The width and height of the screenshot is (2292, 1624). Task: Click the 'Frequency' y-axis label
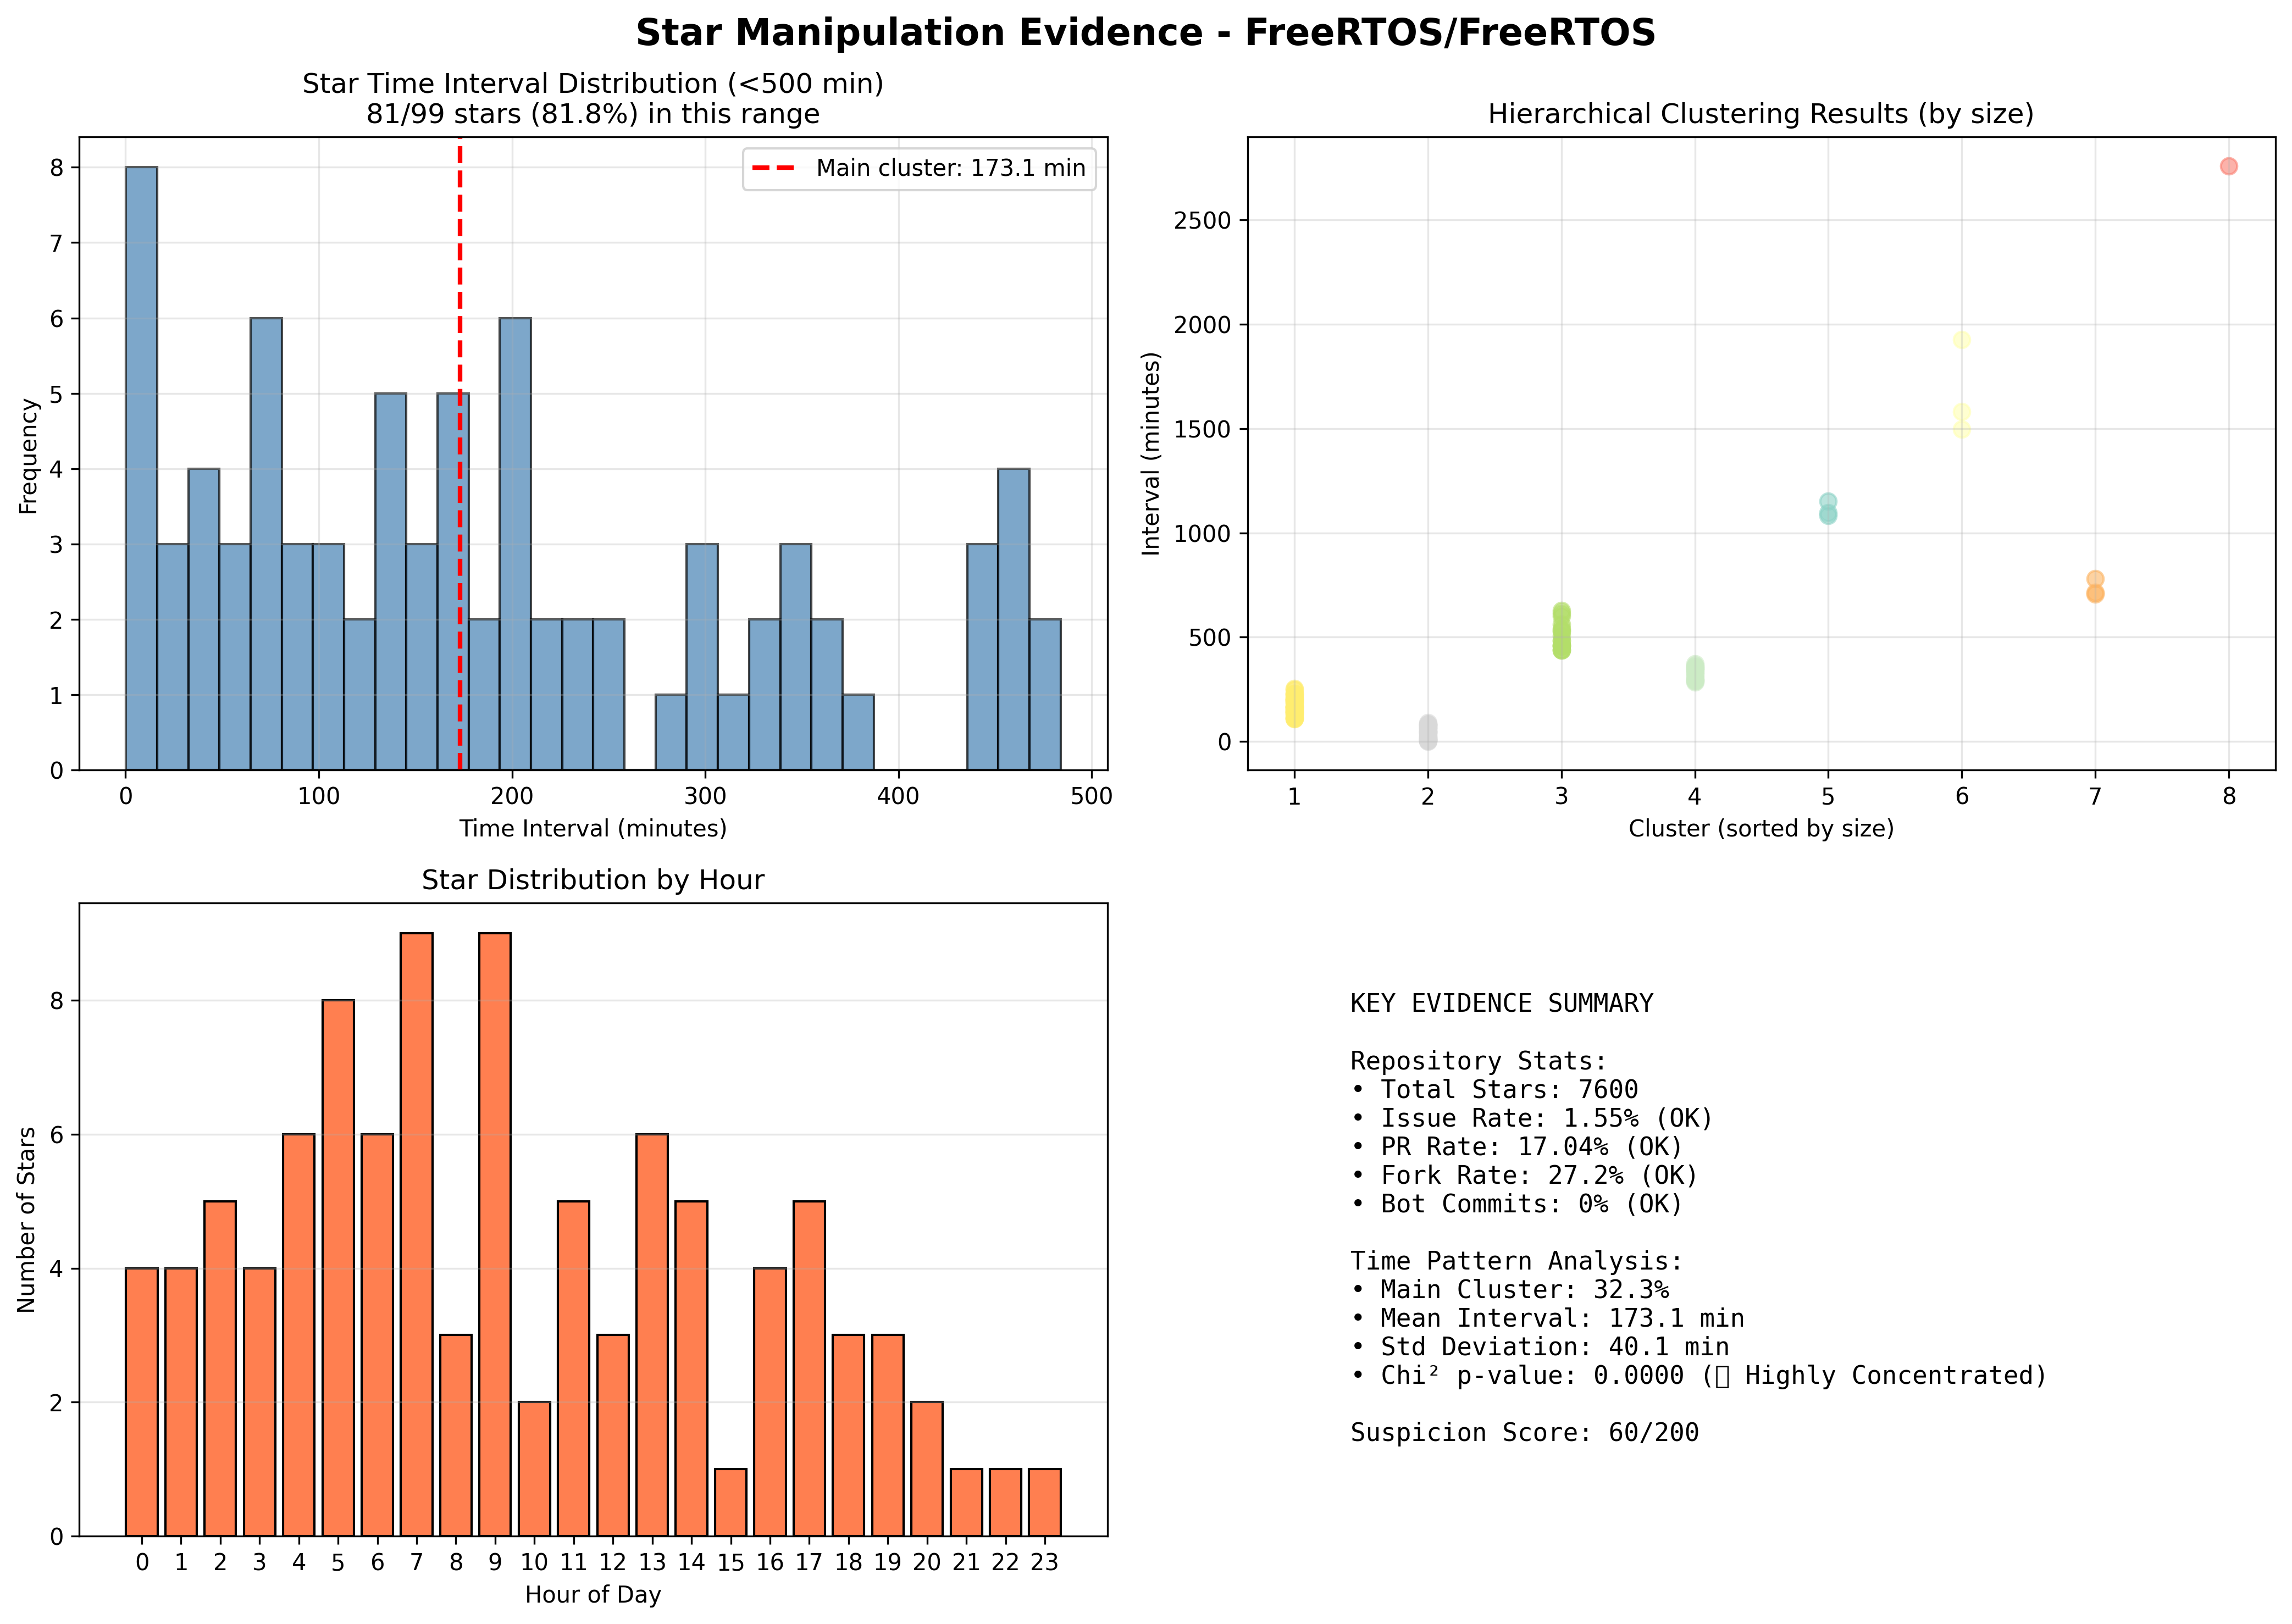click(x=29, y=456)
